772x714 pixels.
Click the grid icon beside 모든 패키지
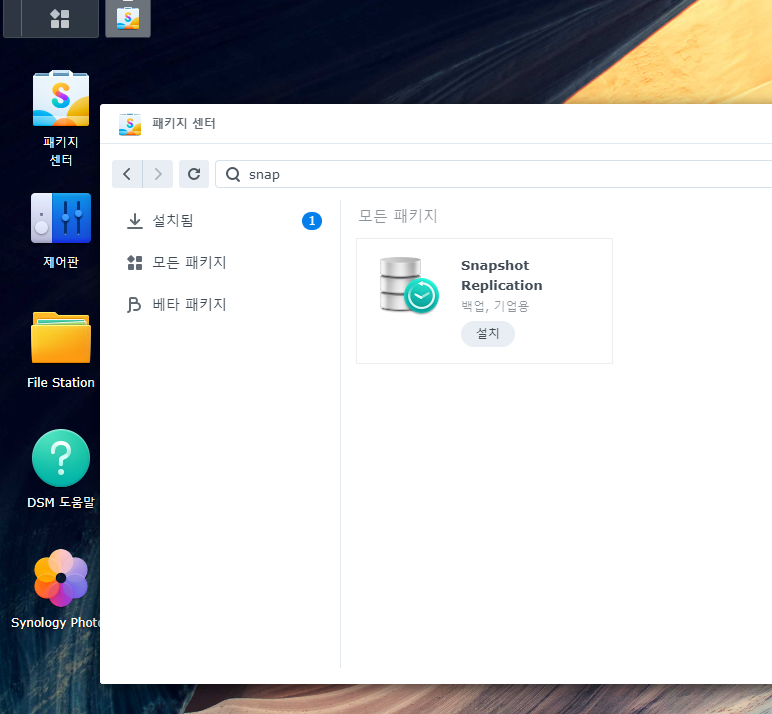point(134,262)
